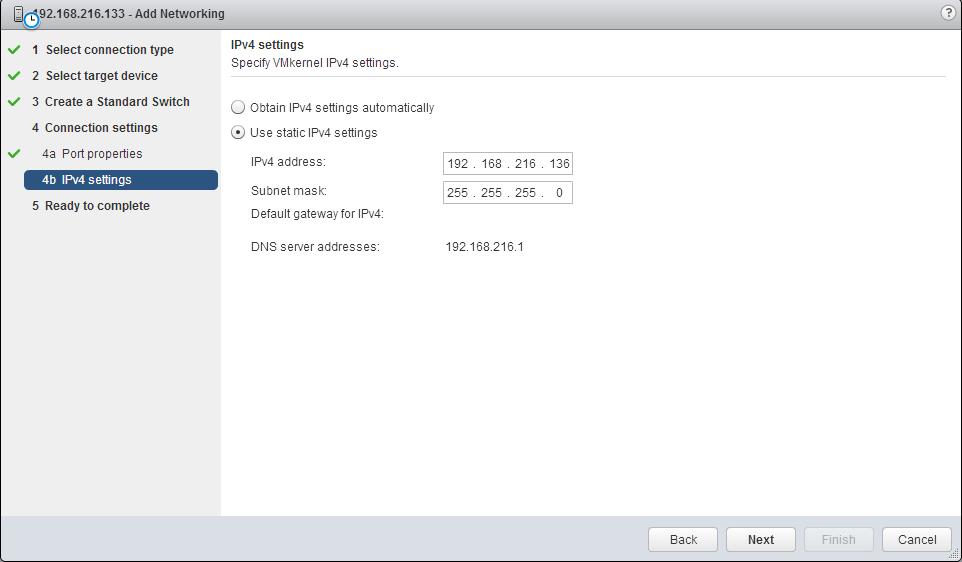Click the host icon in title bar
The width and height of the screenshot is (962, 562).
click(19, 14)
